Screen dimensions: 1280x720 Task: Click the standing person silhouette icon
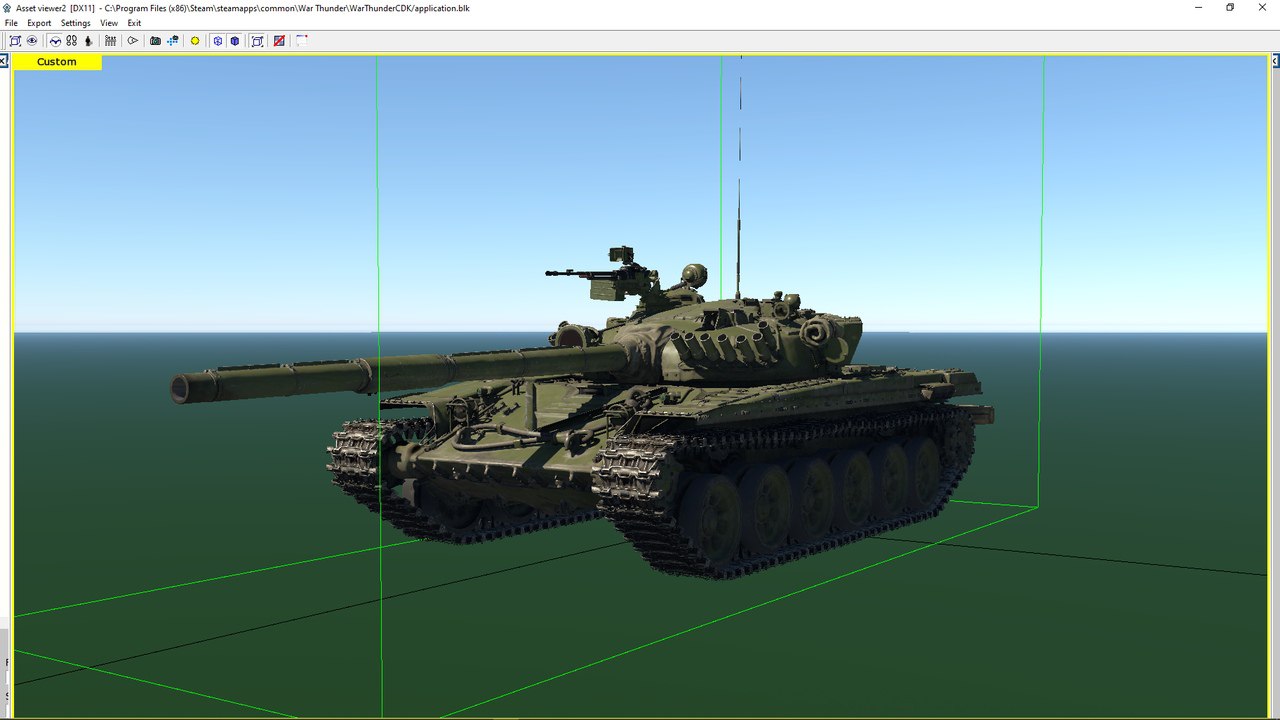tap(88, 41)
